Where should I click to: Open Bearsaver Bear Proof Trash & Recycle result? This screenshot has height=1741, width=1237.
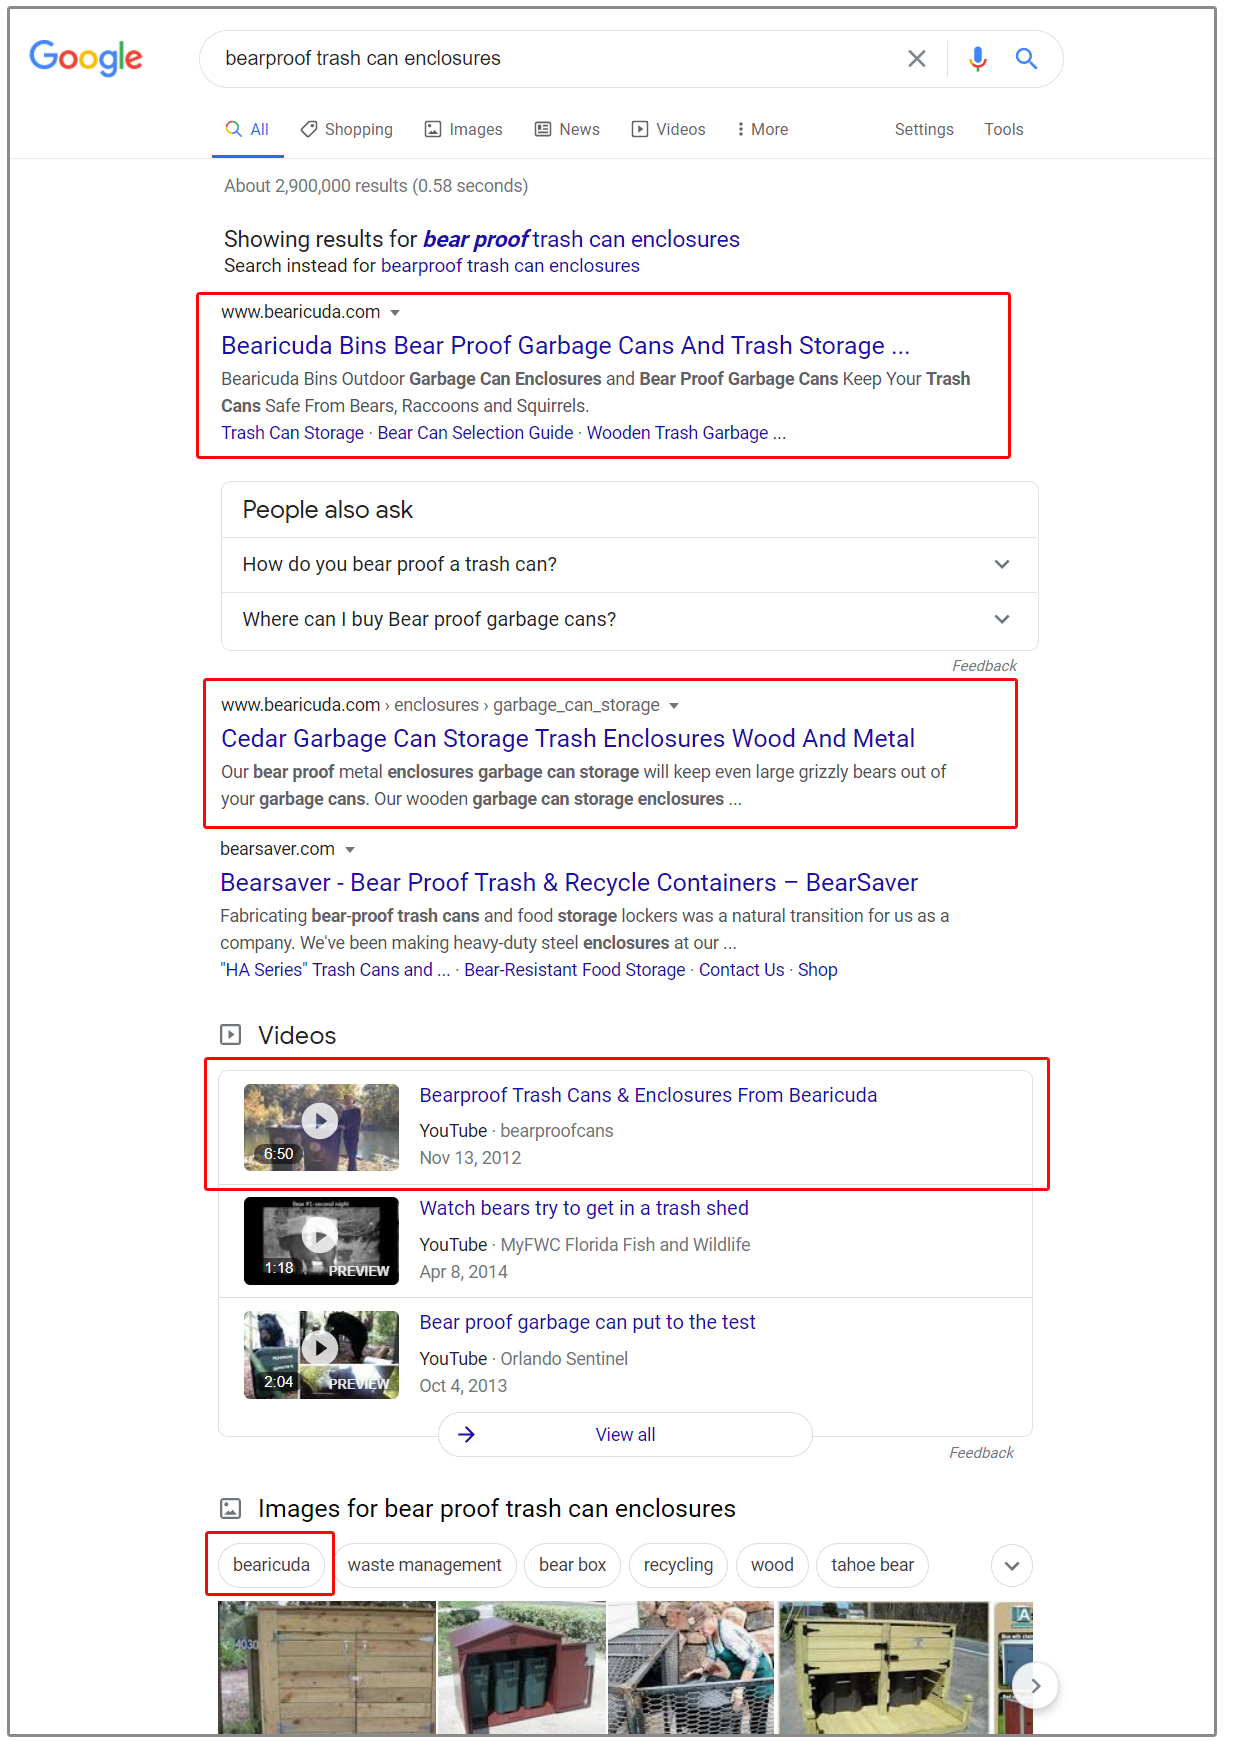coord(568,882)
